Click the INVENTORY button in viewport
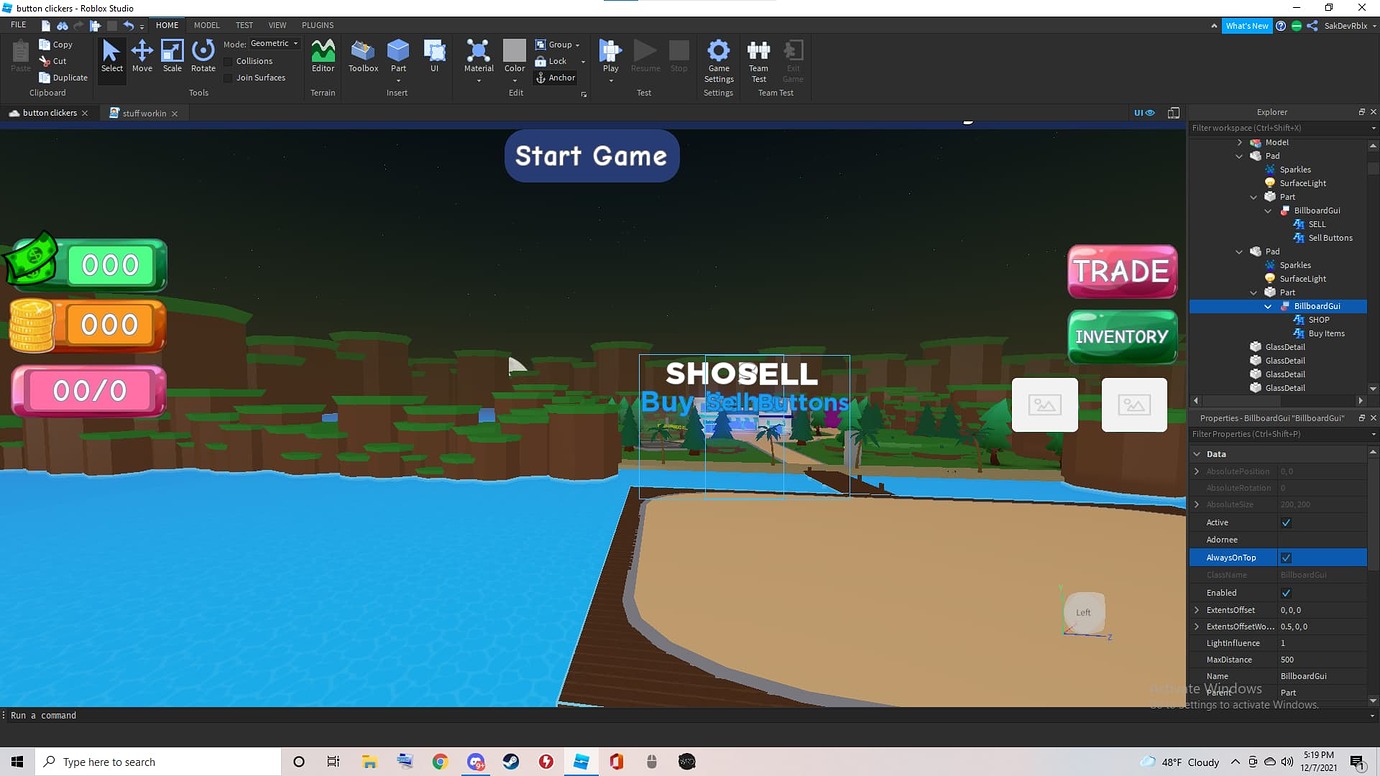 click(1122, 337)
